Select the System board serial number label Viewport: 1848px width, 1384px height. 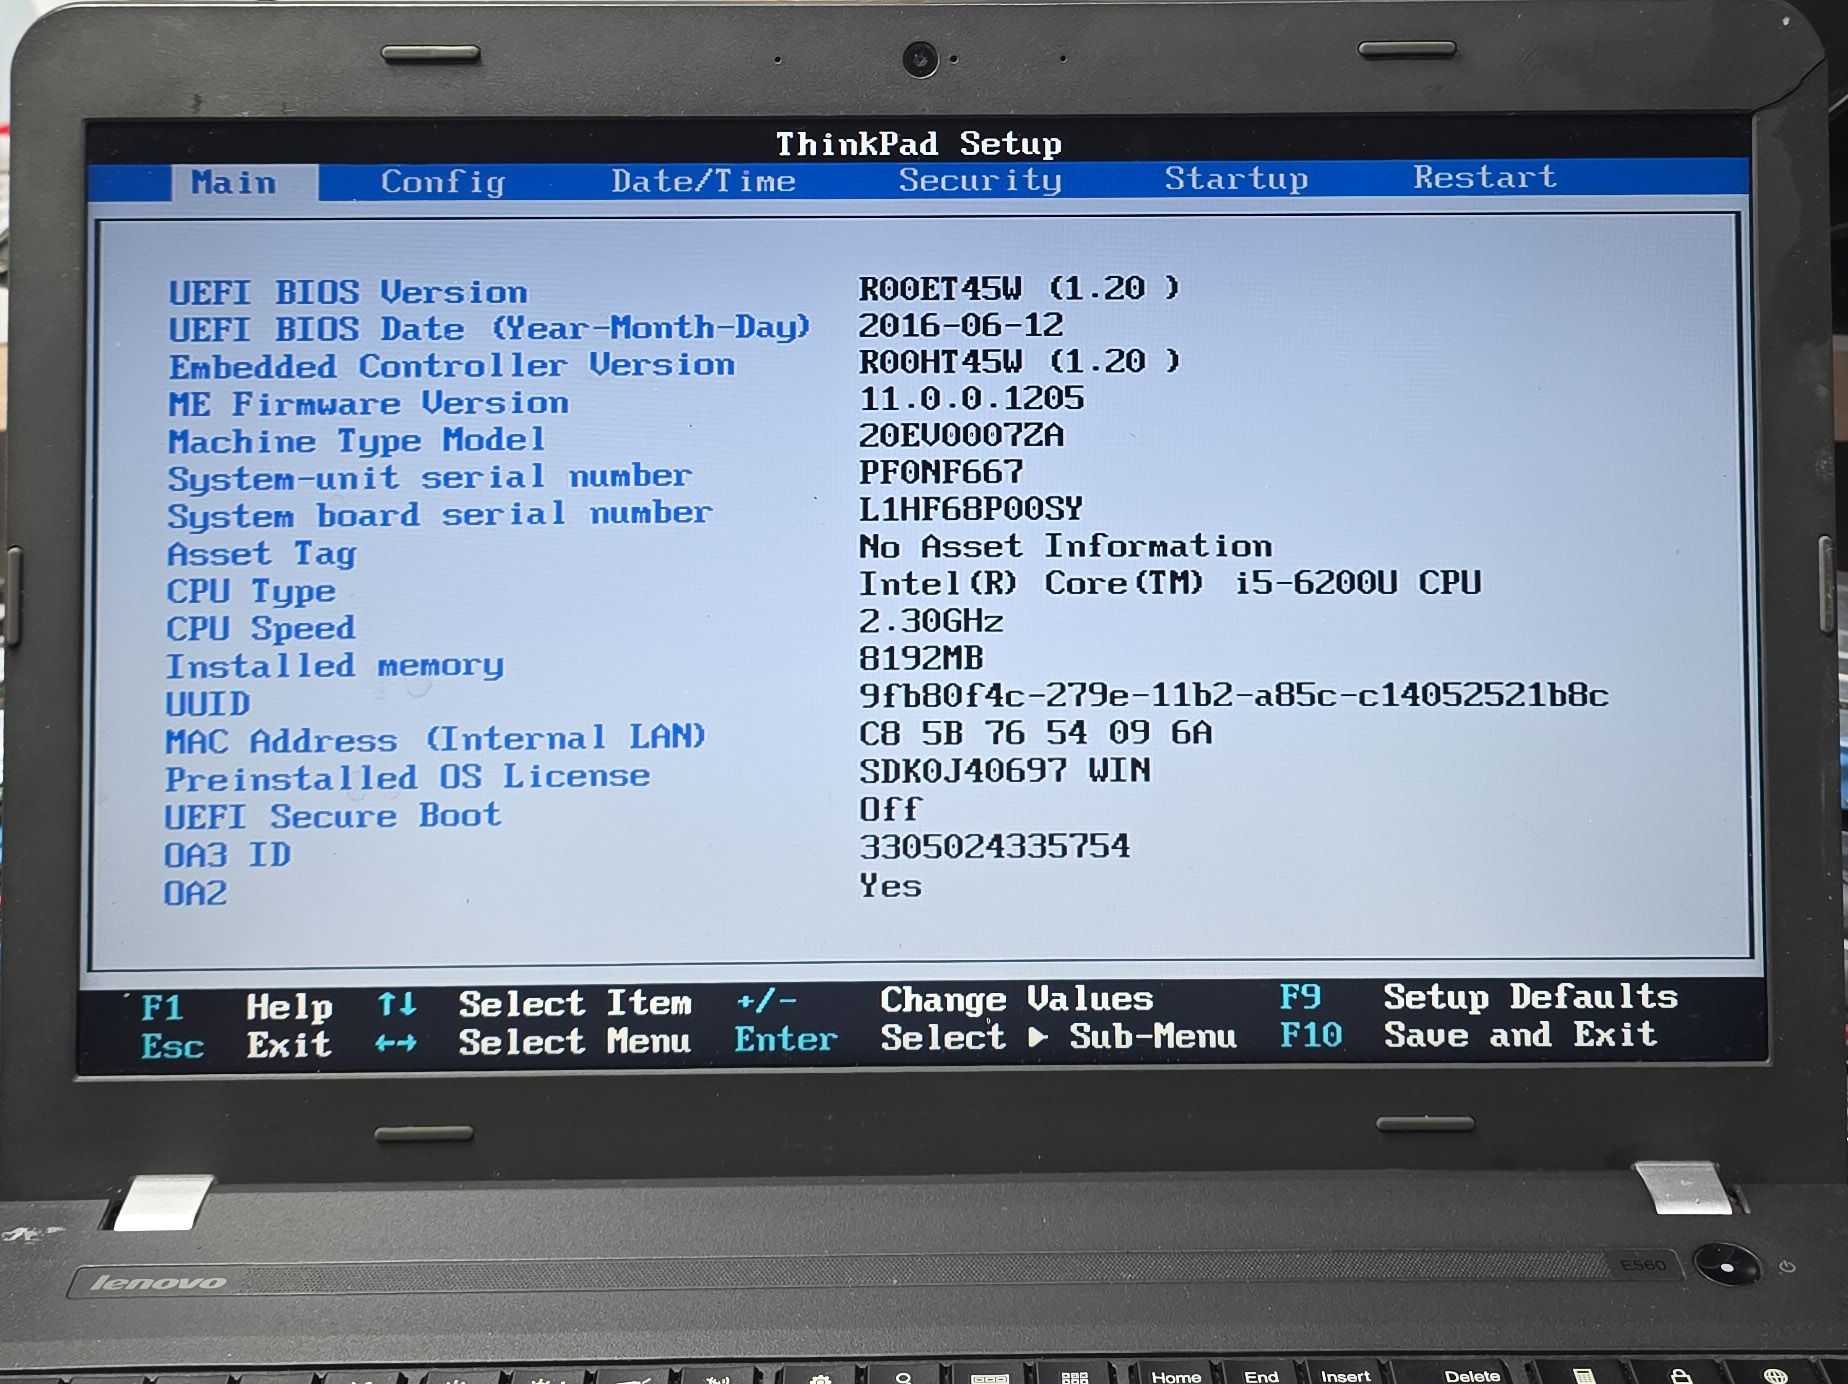tap(439, 515)
